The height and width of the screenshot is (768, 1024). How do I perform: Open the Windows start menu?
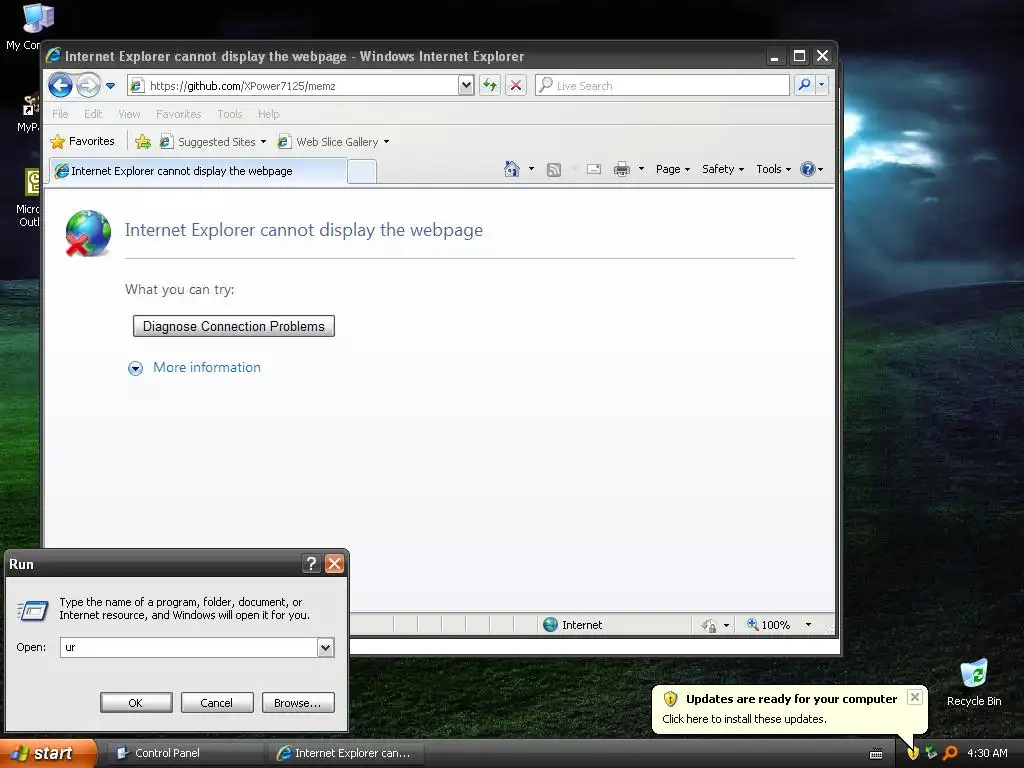coord(47,754)
